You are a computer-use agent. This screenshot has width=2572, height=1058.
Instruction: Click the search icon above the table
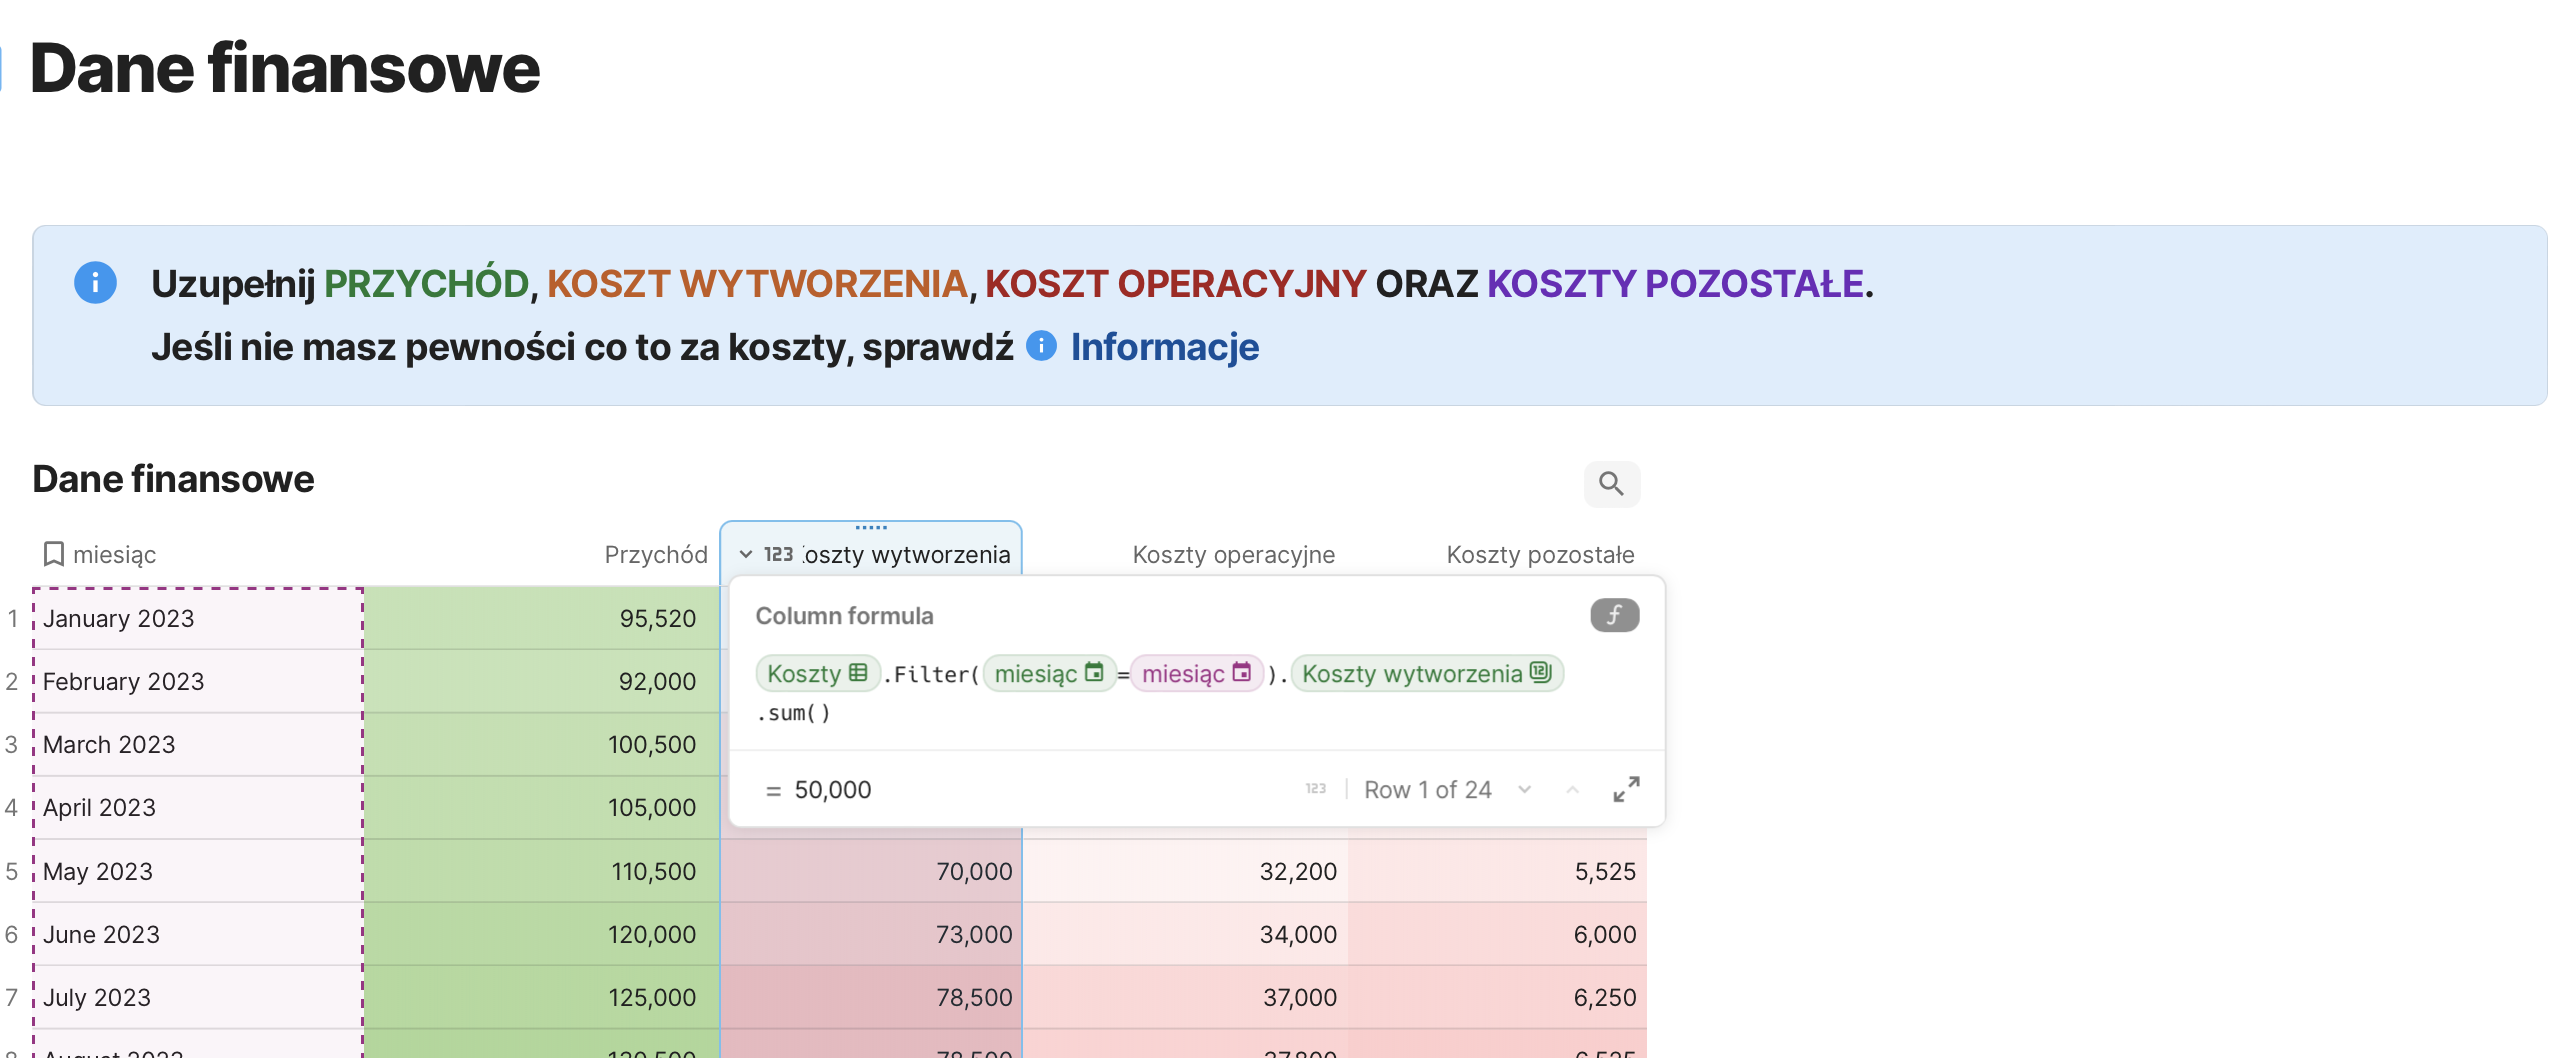tap(1611, 484)
